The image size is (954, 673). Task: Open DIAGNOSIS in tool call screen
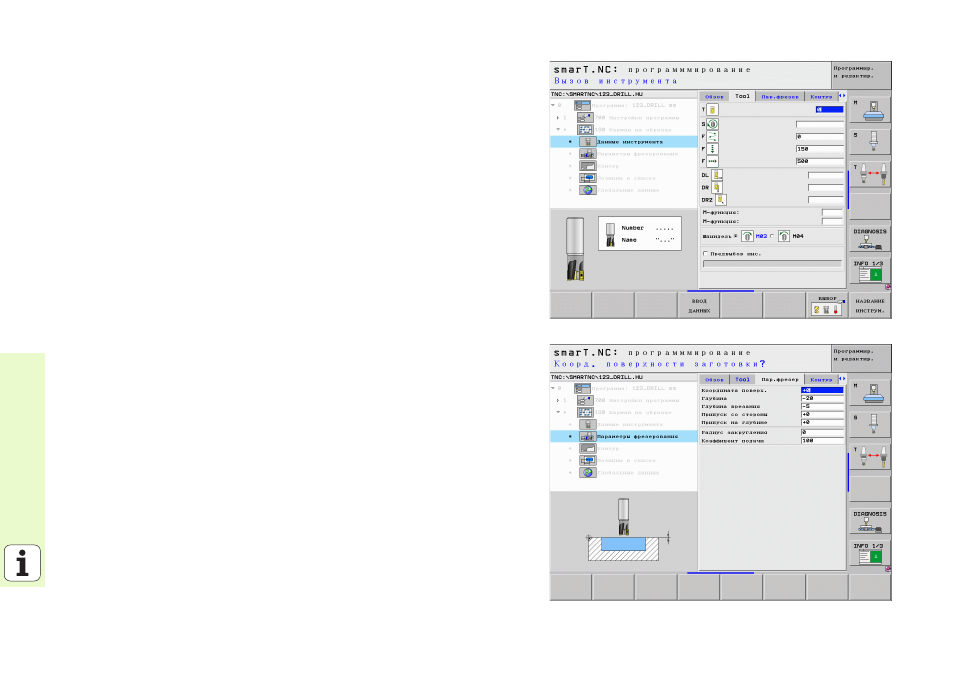click(x=870, y=239)
